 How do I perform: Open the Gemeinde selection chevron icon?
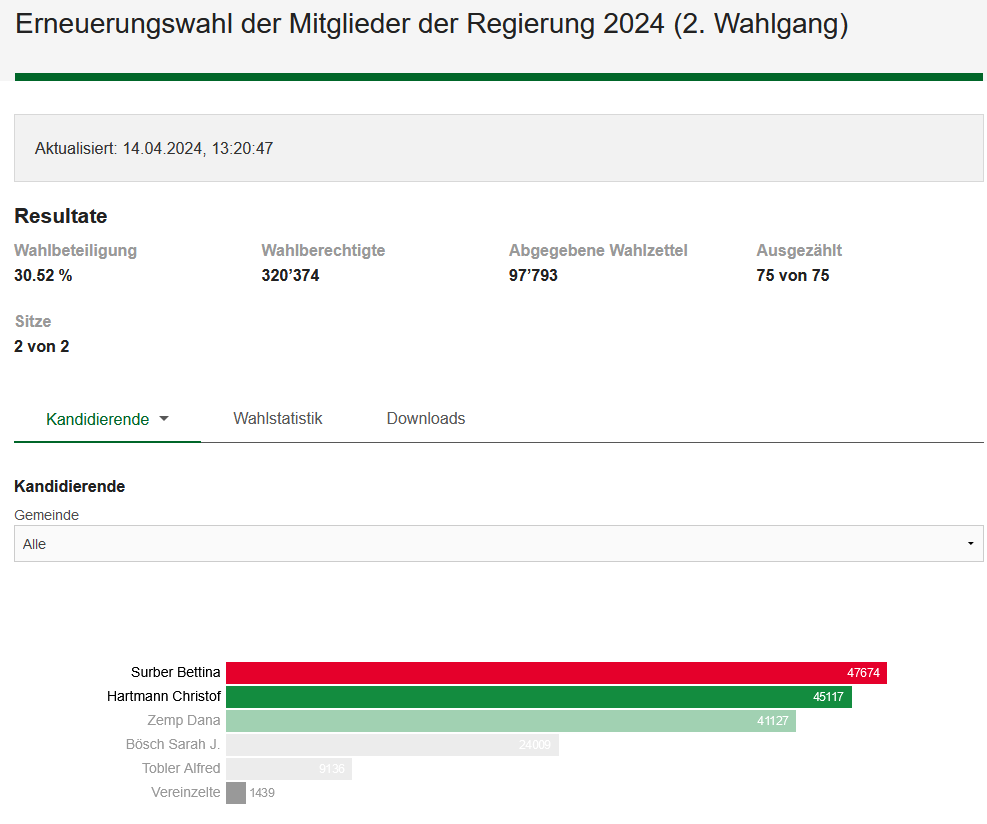[969, 543]
